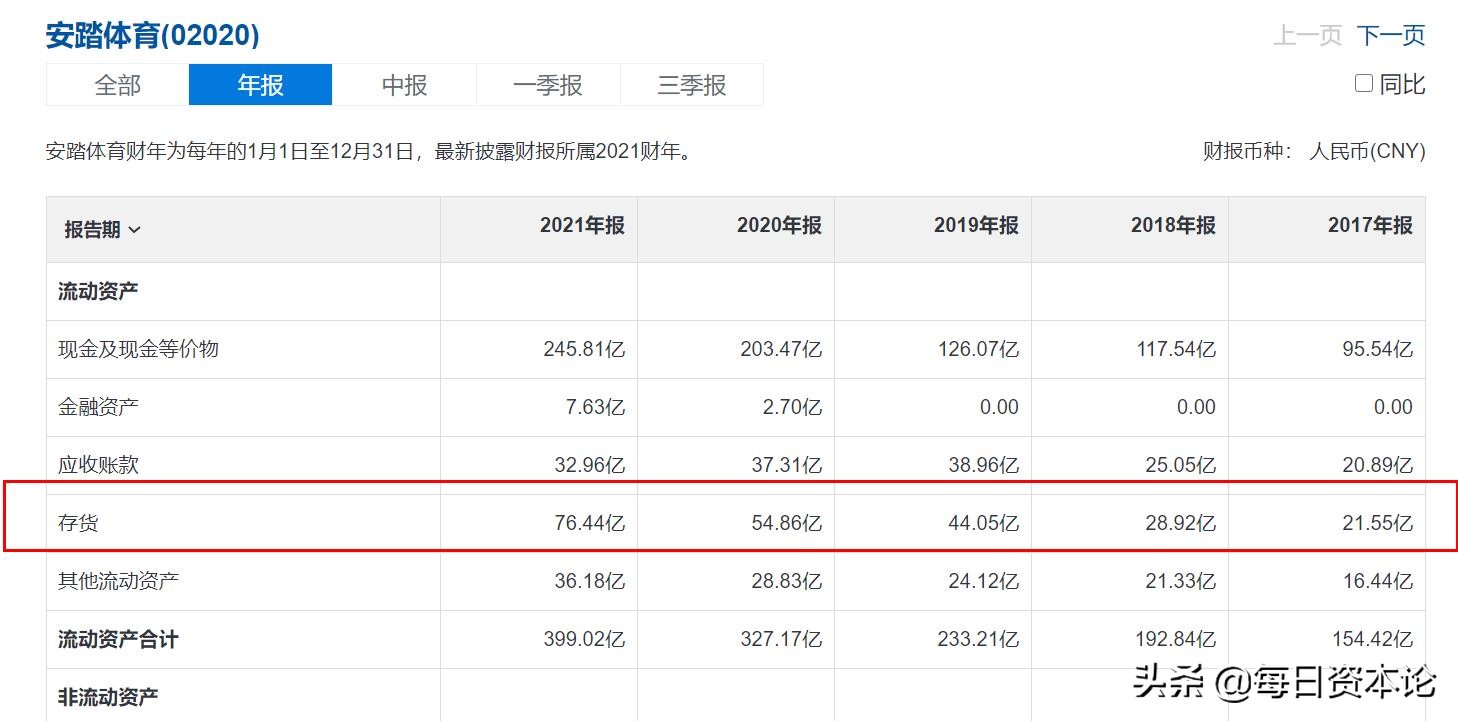Click the 36.18亿 other current assets value
This screenshot has width=1458, height=721.
(590, 581)
